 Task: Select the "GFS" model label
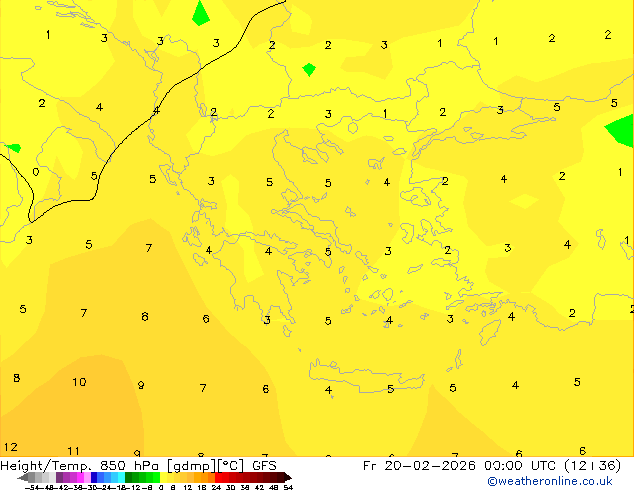click(x=264, y=465)
